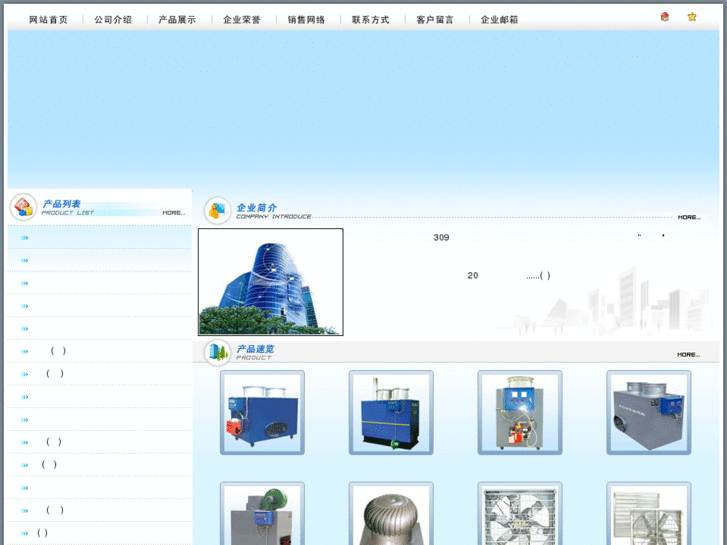Open gray upright furnace with blue panel

pos(520,412)
